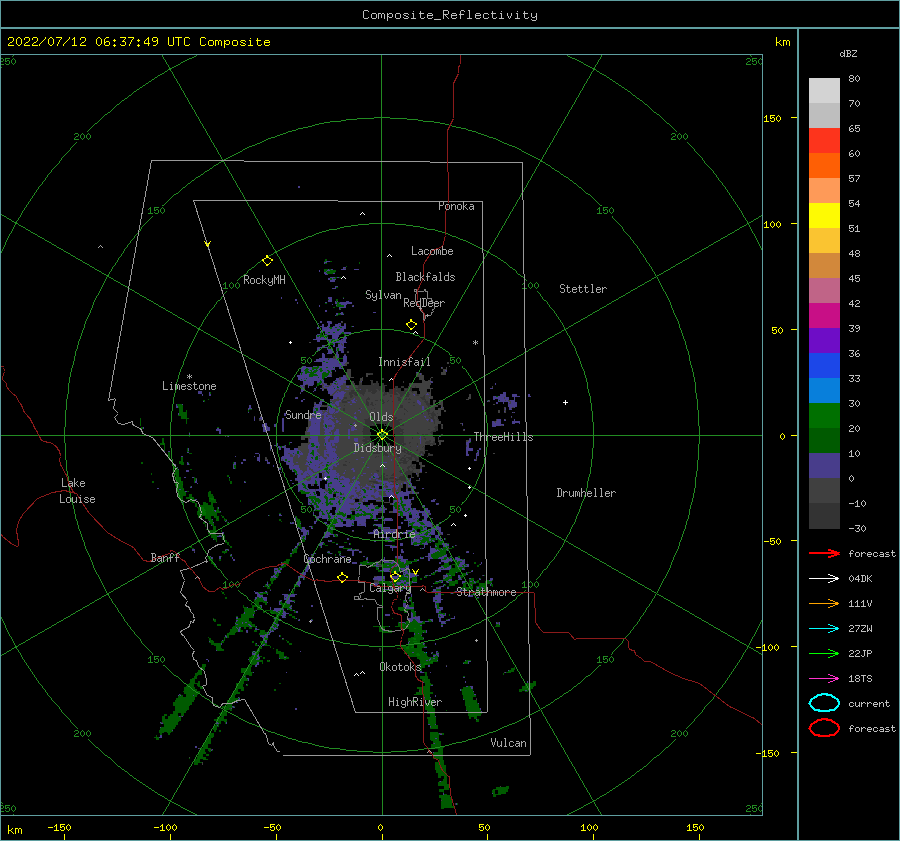900x841 pixels.
Task: Click the km unit label at bottom left
Action: coord(15,830)
